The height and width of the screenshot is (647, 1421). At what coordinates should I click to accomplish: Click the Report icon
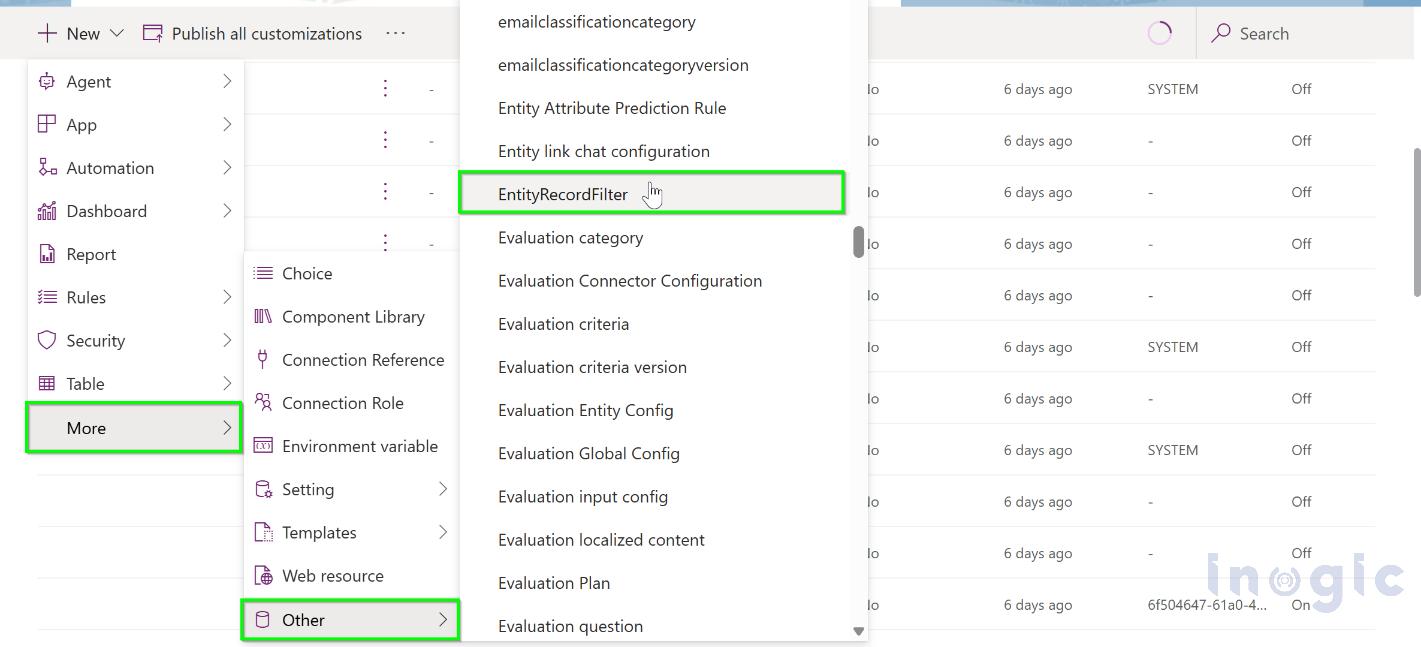coord(47,254)
